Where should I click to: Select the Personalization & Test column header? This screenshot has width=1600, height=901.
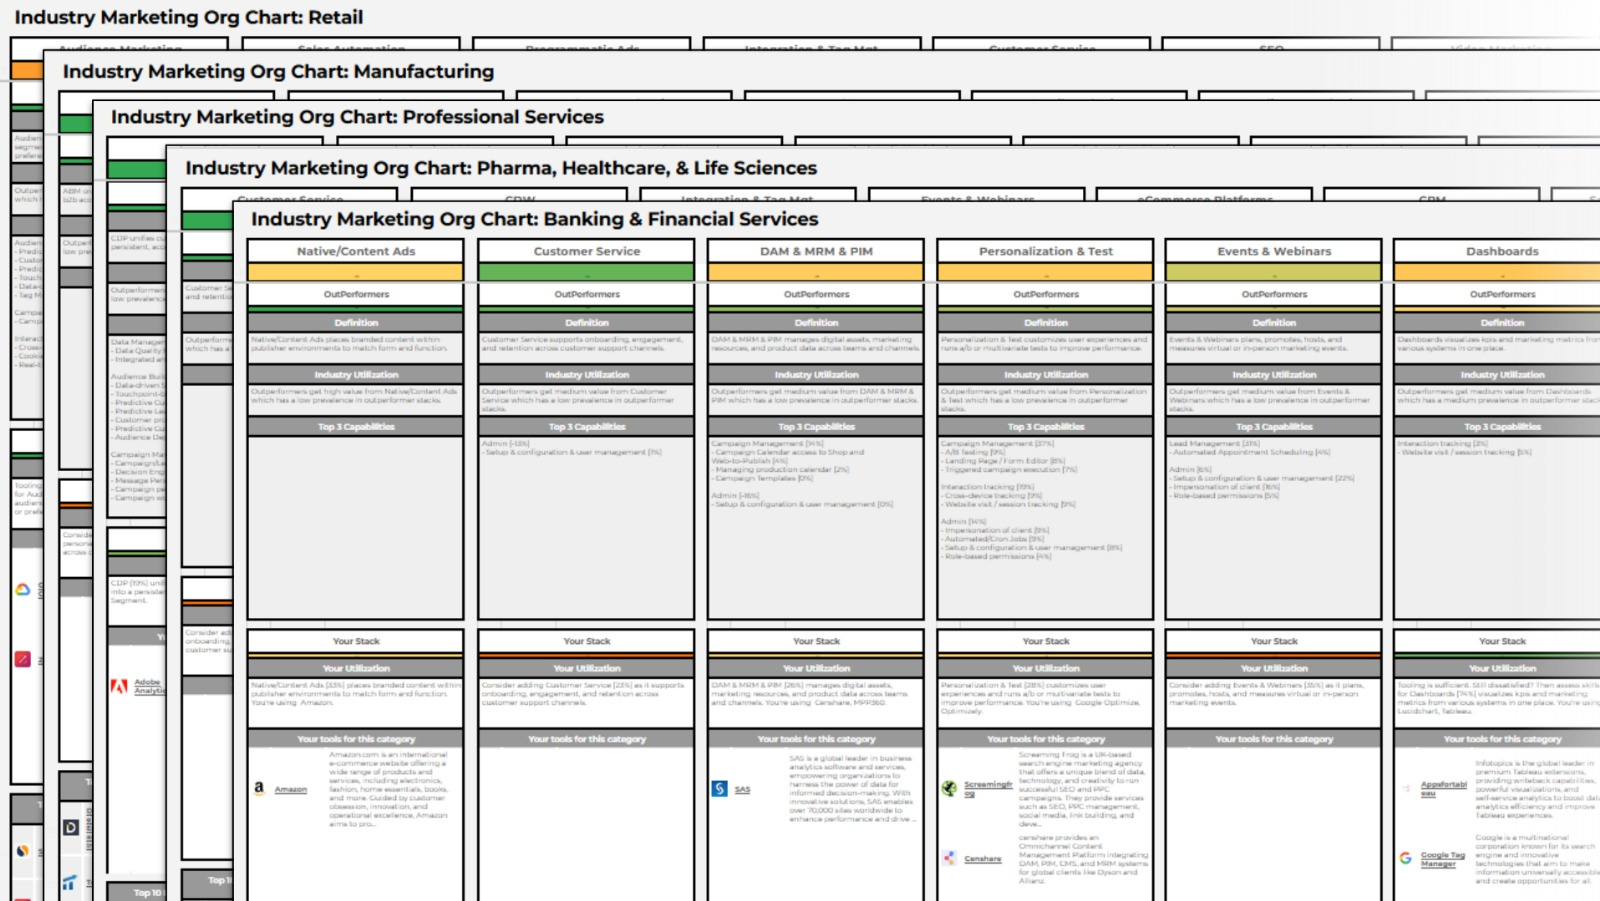pos(1045,251)
